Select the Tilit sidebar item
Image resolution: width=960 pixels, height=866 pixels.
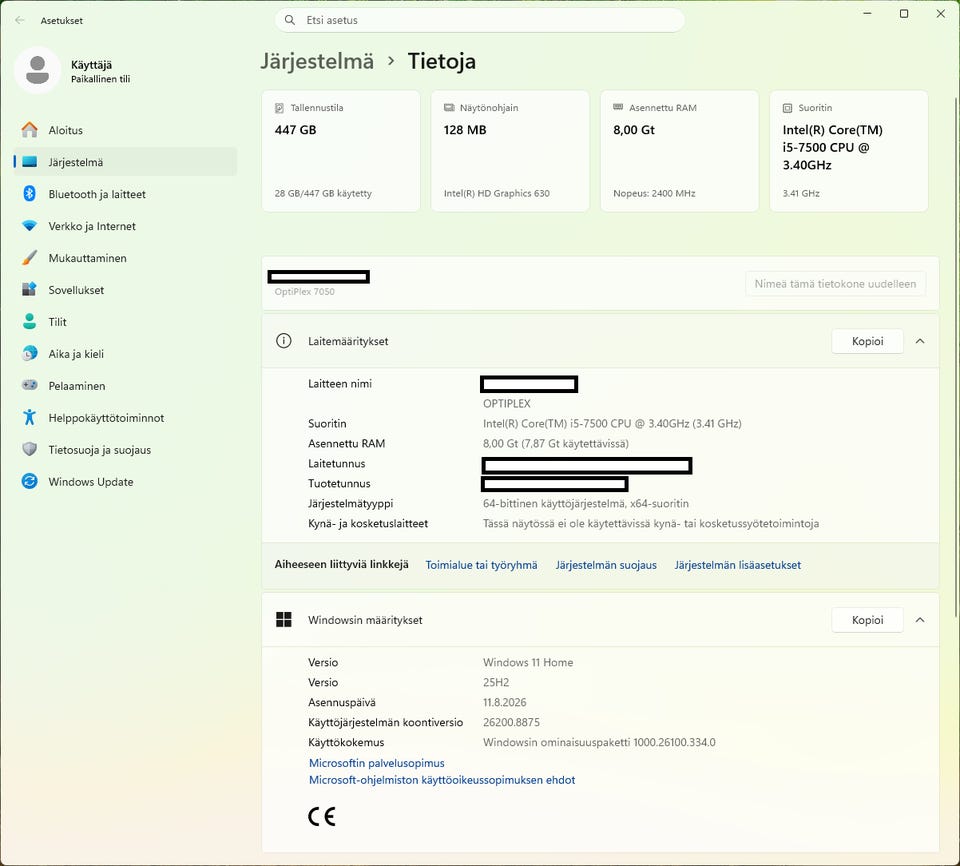tap(125, 322)
